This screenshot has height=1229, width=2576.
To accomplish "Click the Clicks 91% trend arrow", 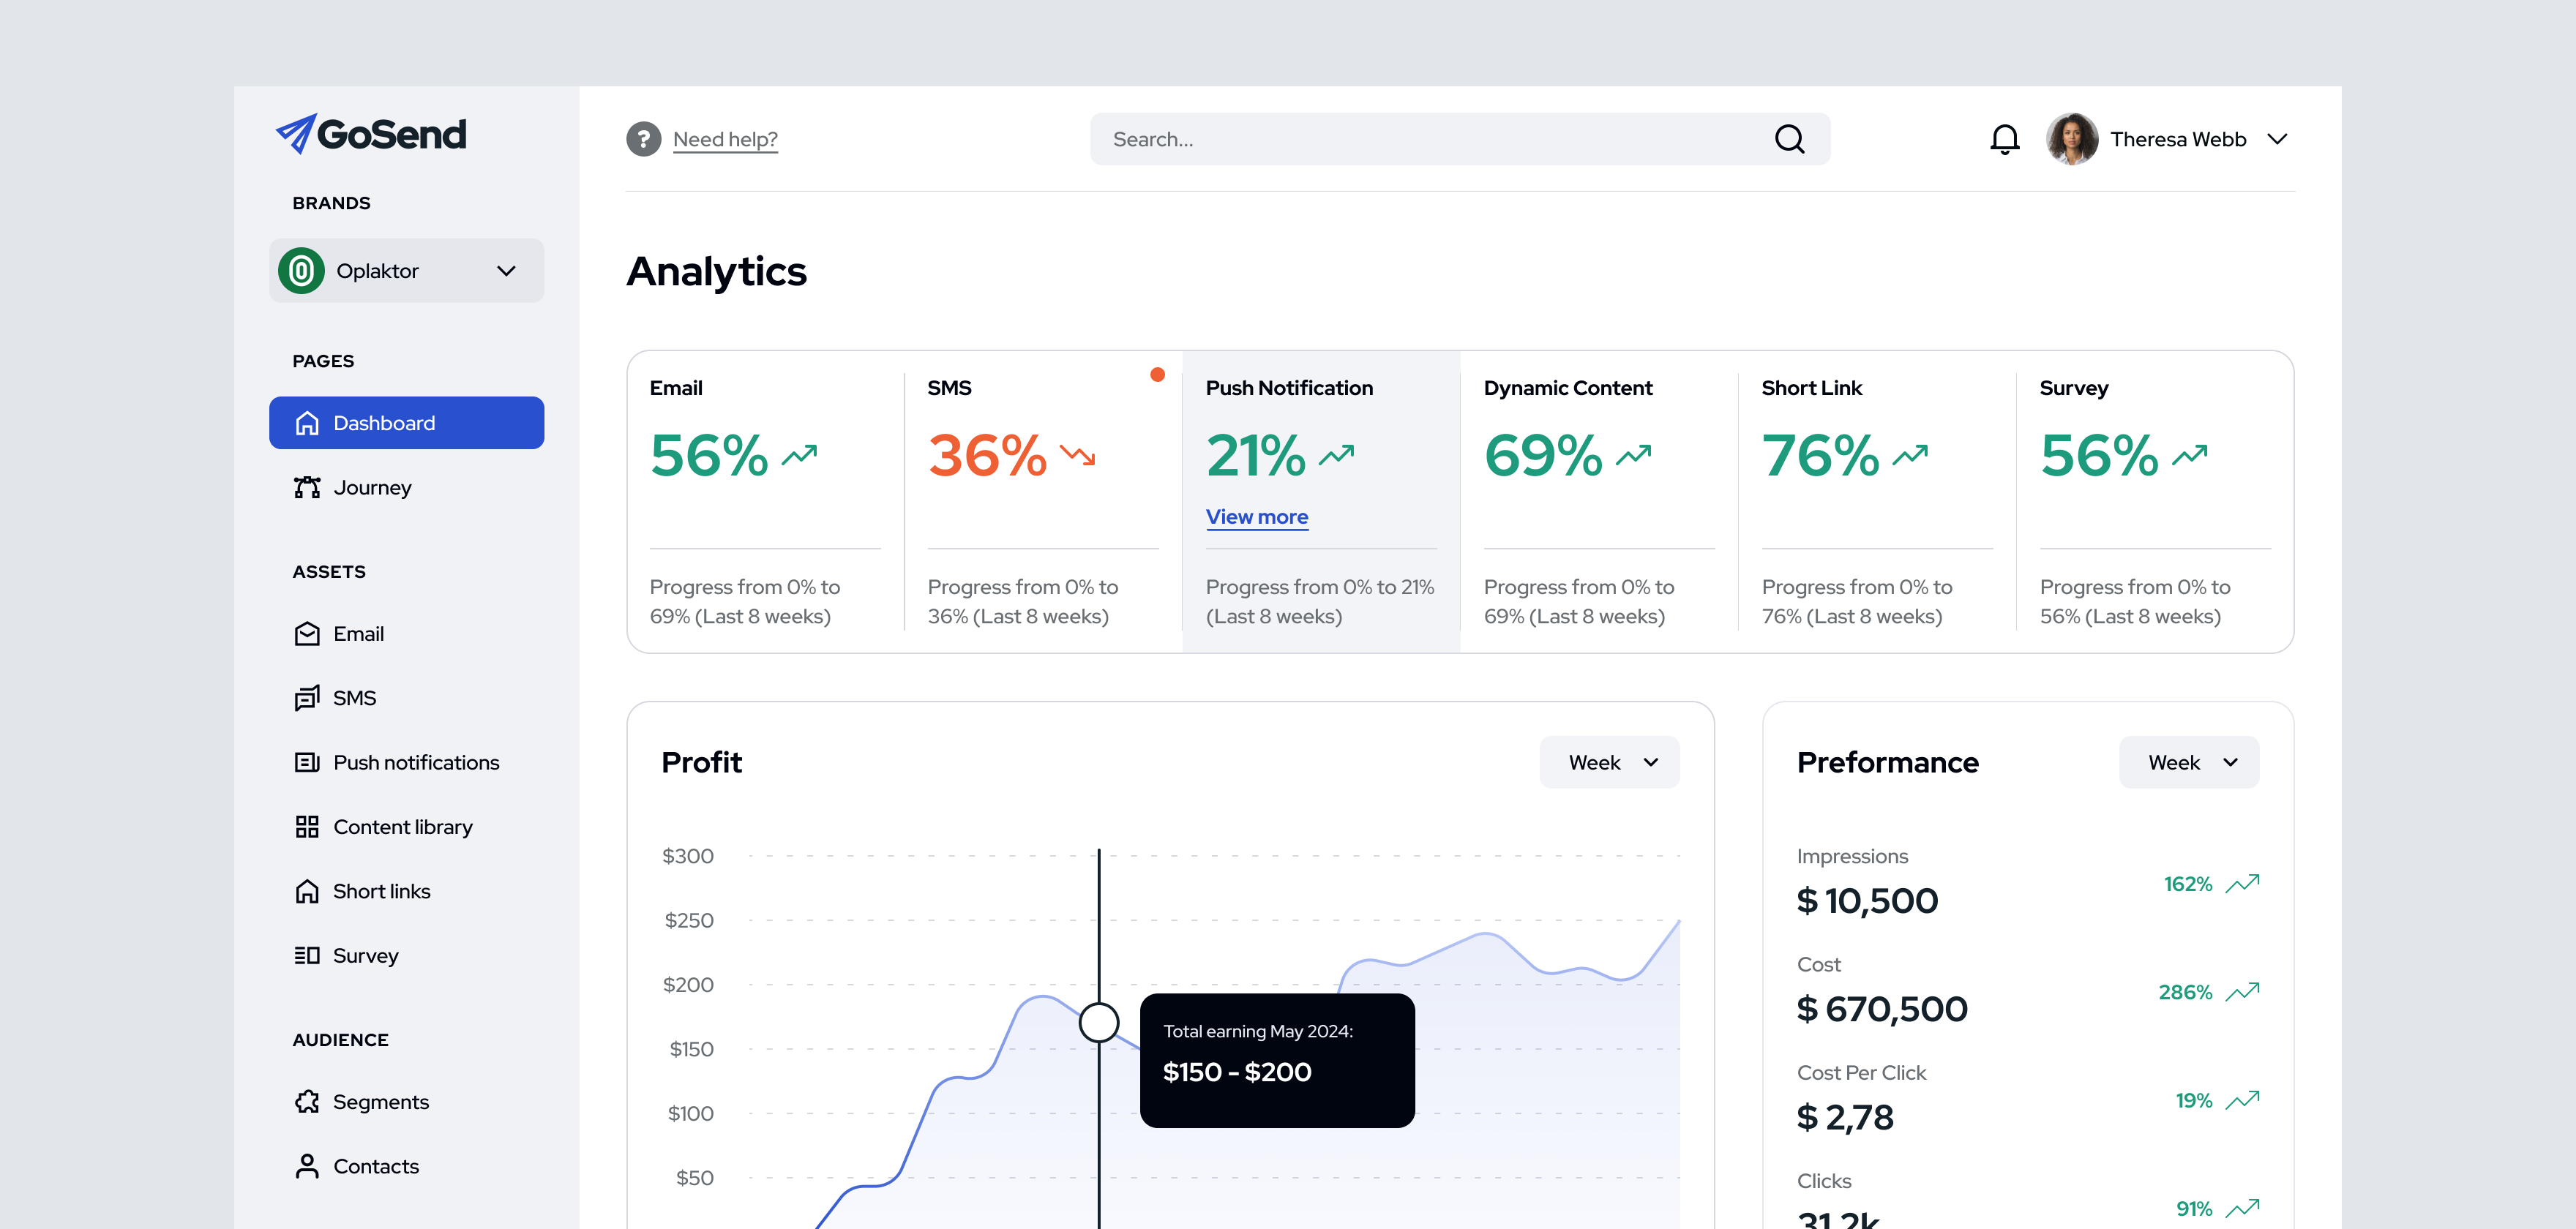I will pos(2243,1208).
